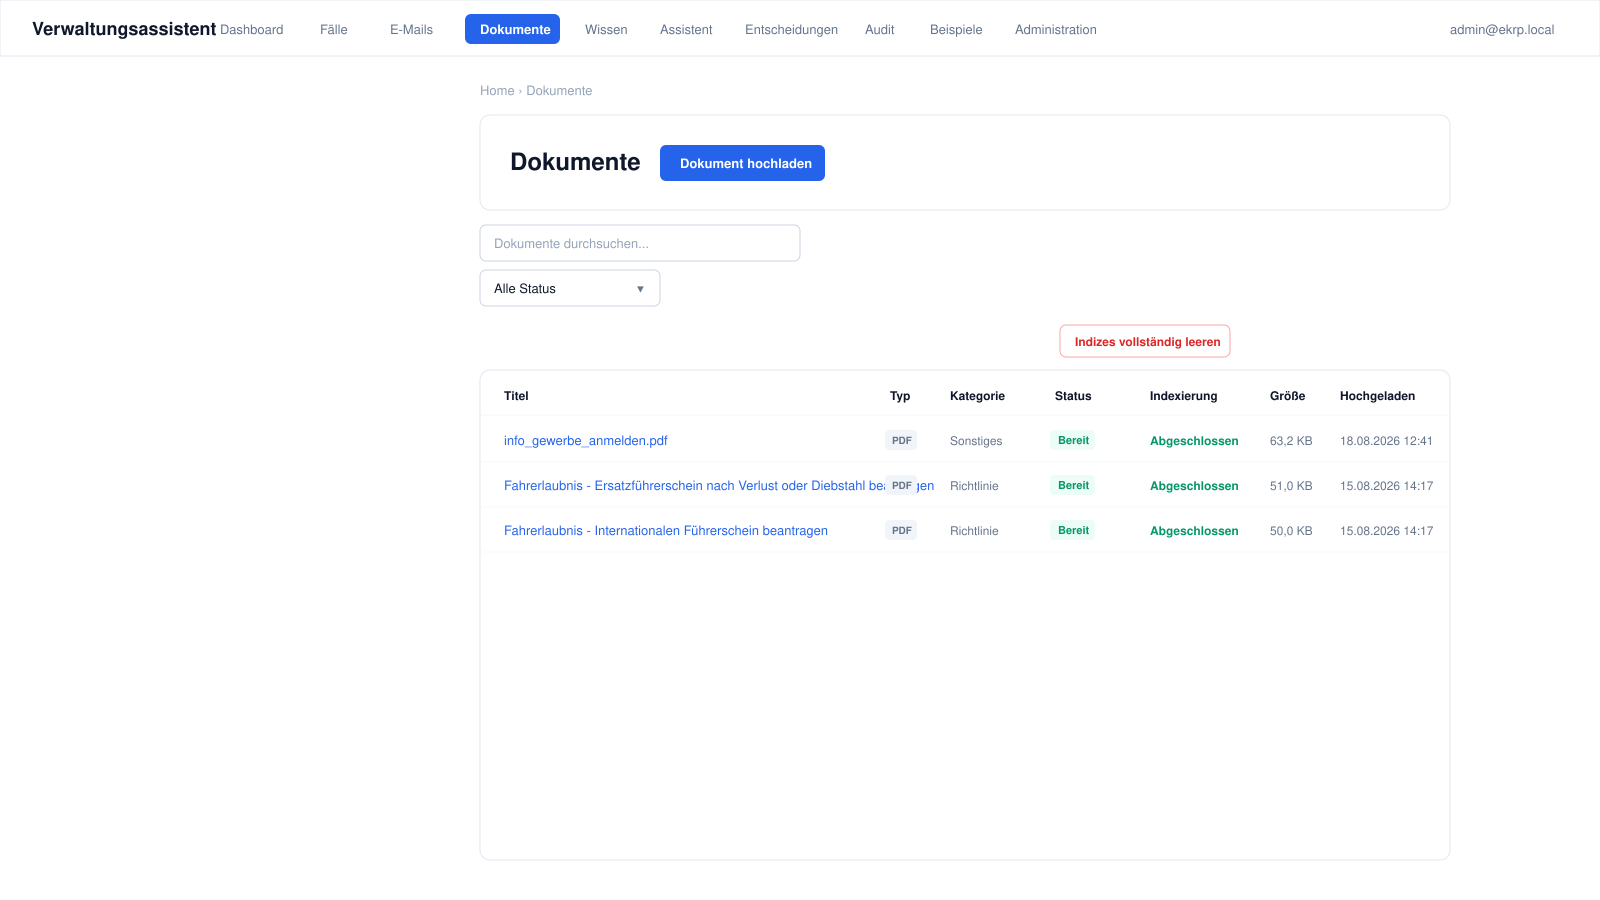Open Internationalen Führerschein beantragen document

coord(666,531)
